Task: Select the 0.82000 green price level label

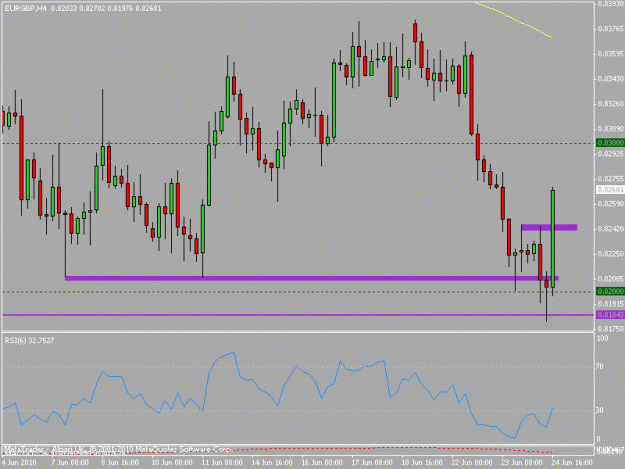Action: (610, 291)
